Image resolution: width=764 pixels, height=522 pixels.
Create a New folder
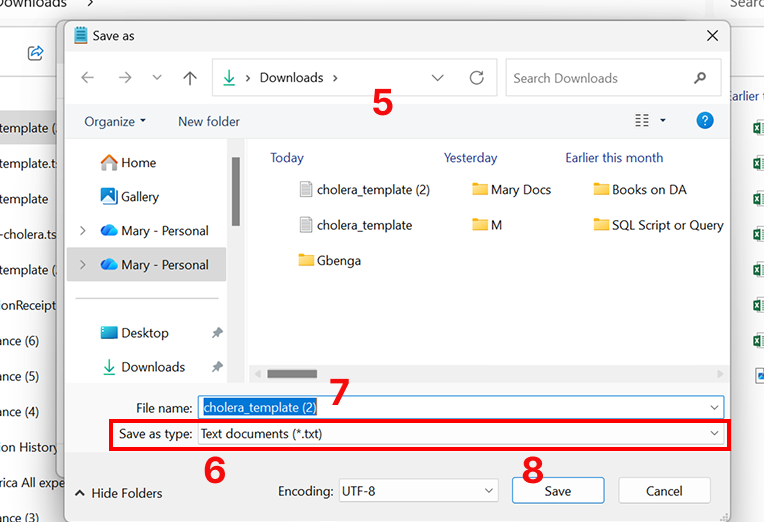209,121
